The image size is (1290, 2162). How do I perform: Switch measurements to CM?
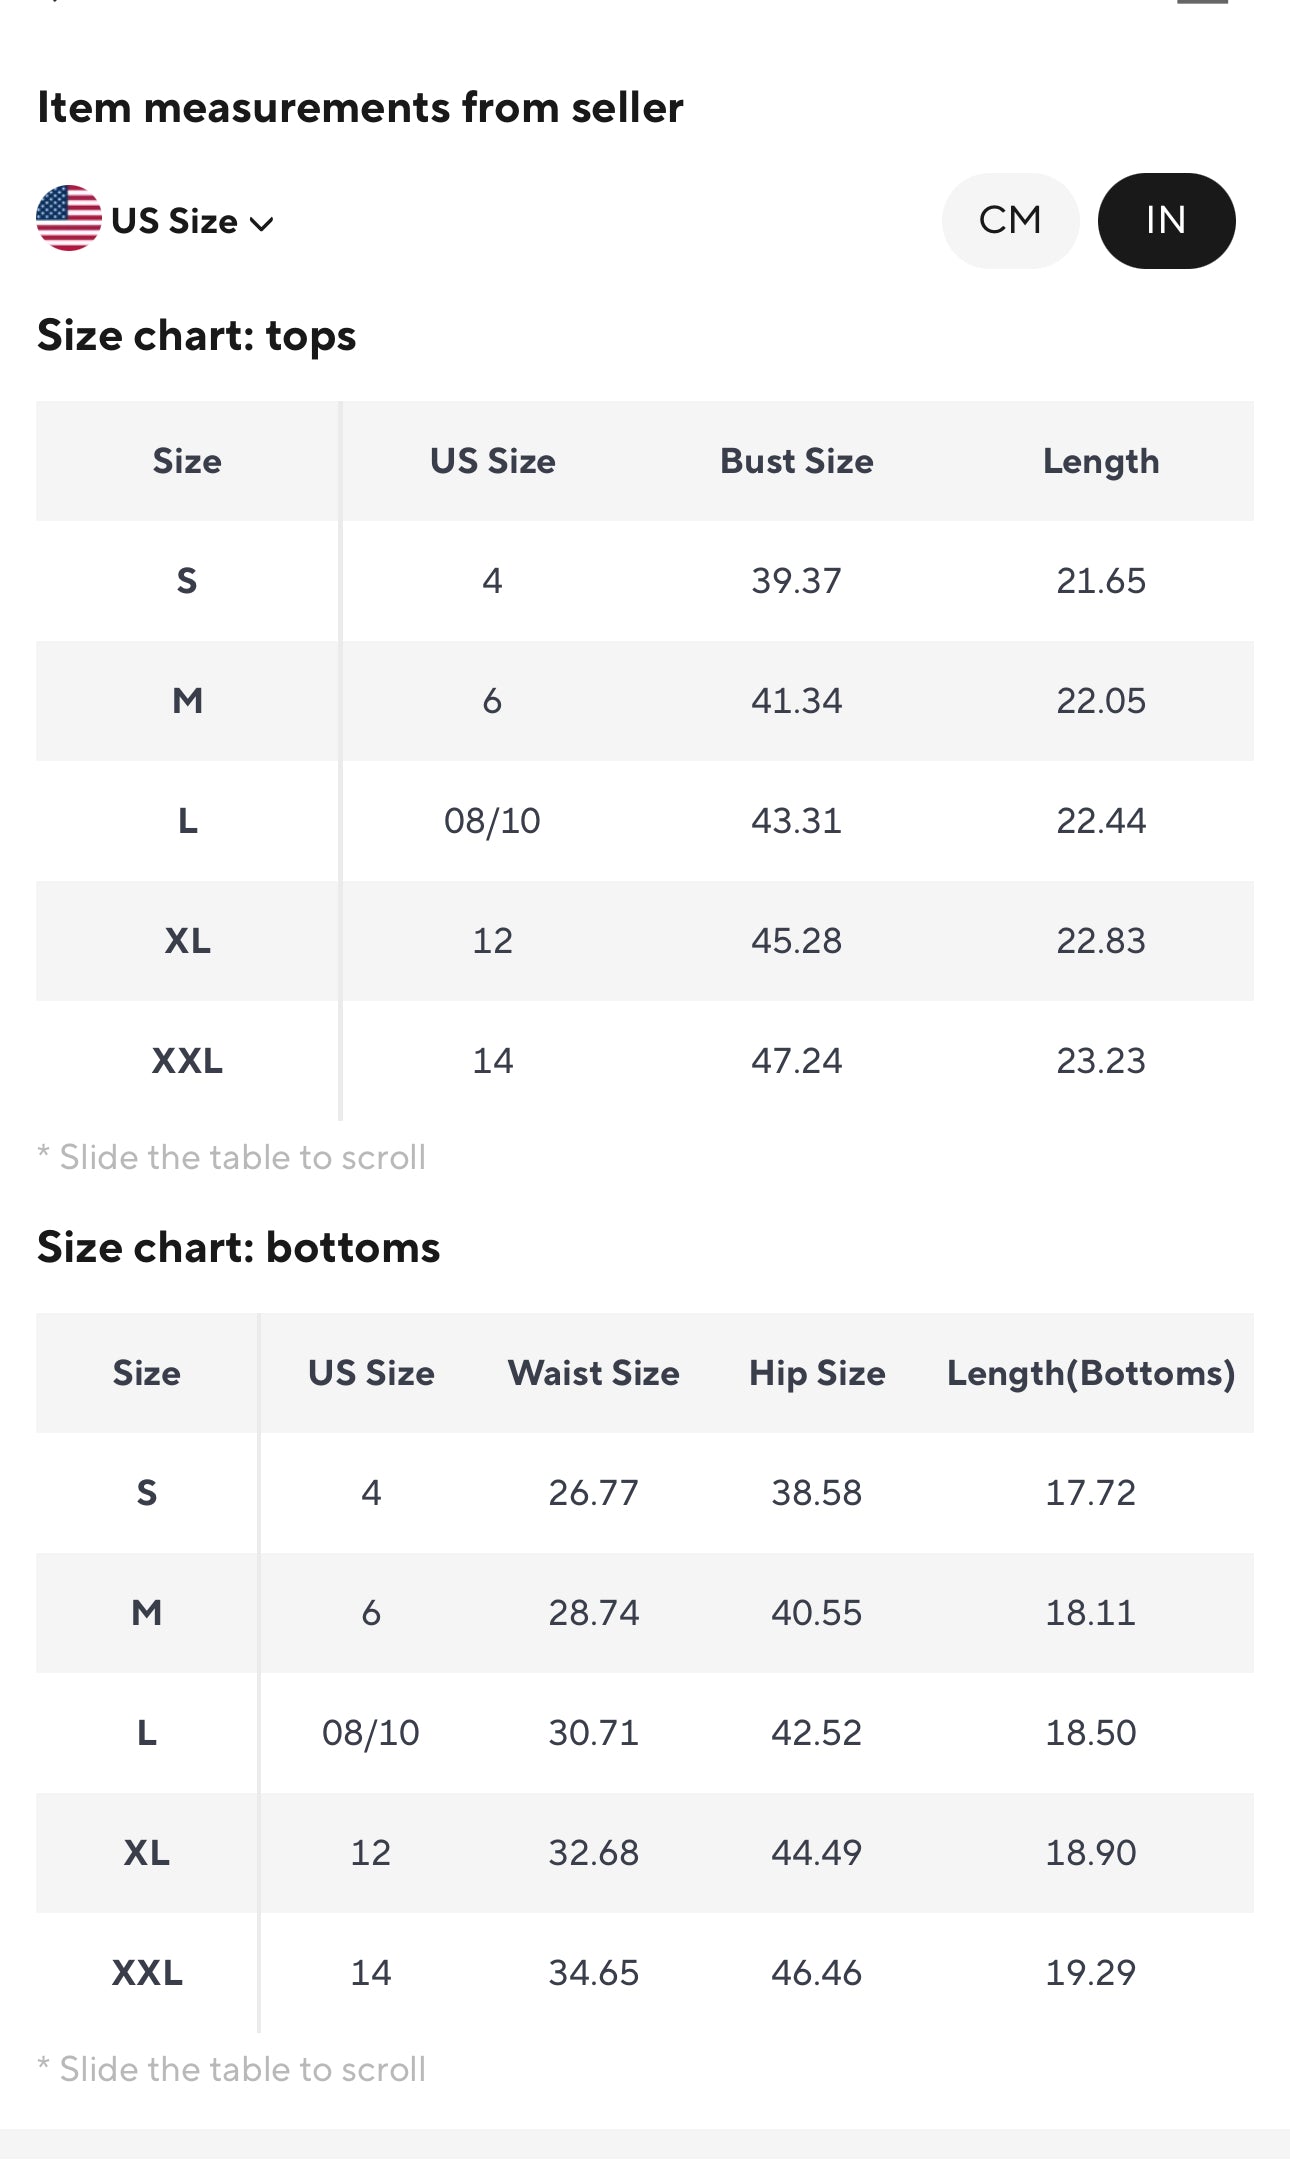click(x=1010, y=220)
